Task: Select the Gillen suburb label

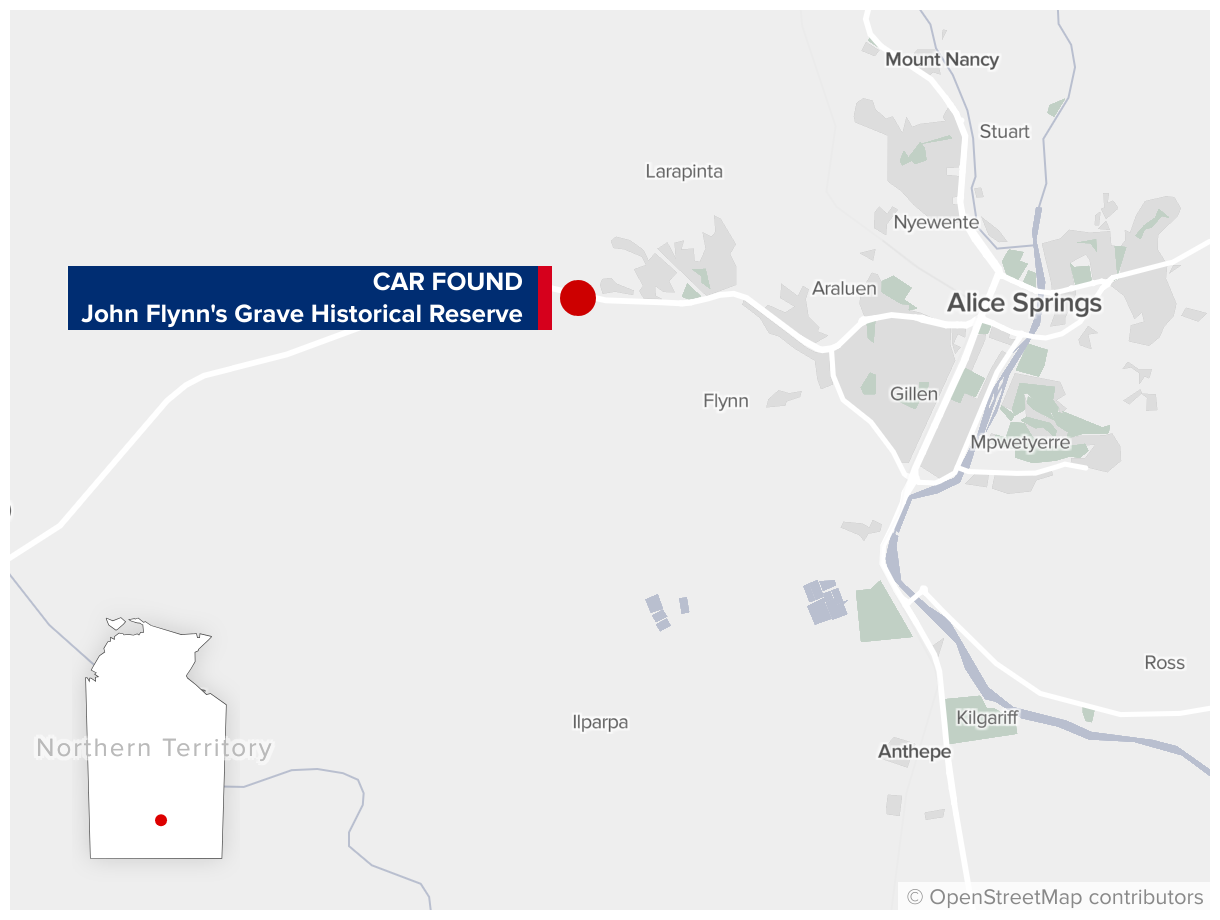Action: pyautogui.click(x=914, y=393)
